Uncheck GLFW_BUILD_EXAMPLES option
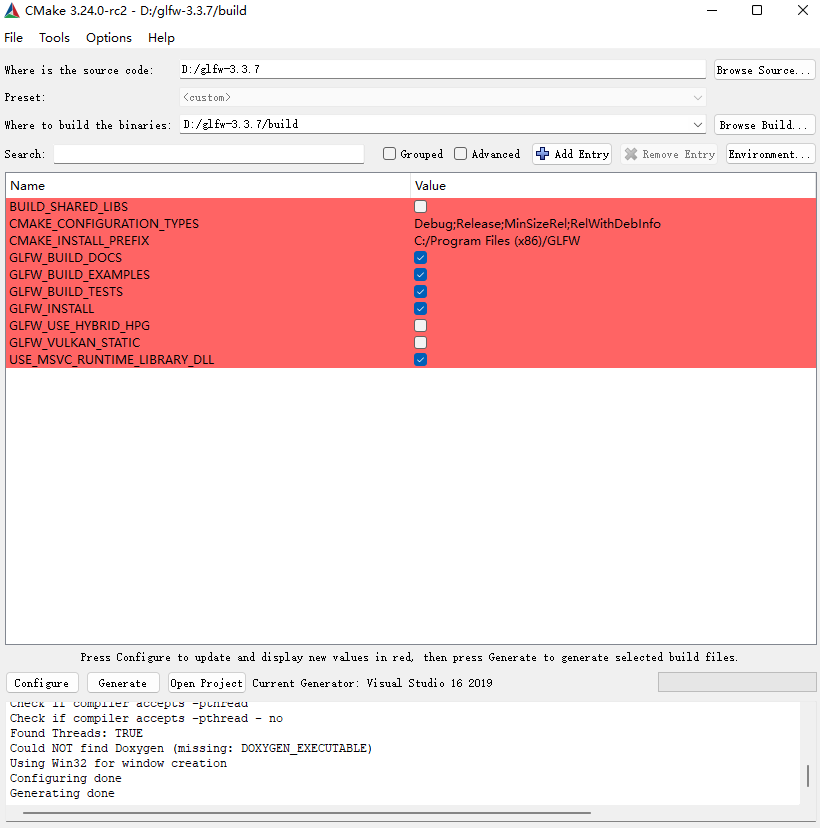Screen dimensions: 820x828 420,275
